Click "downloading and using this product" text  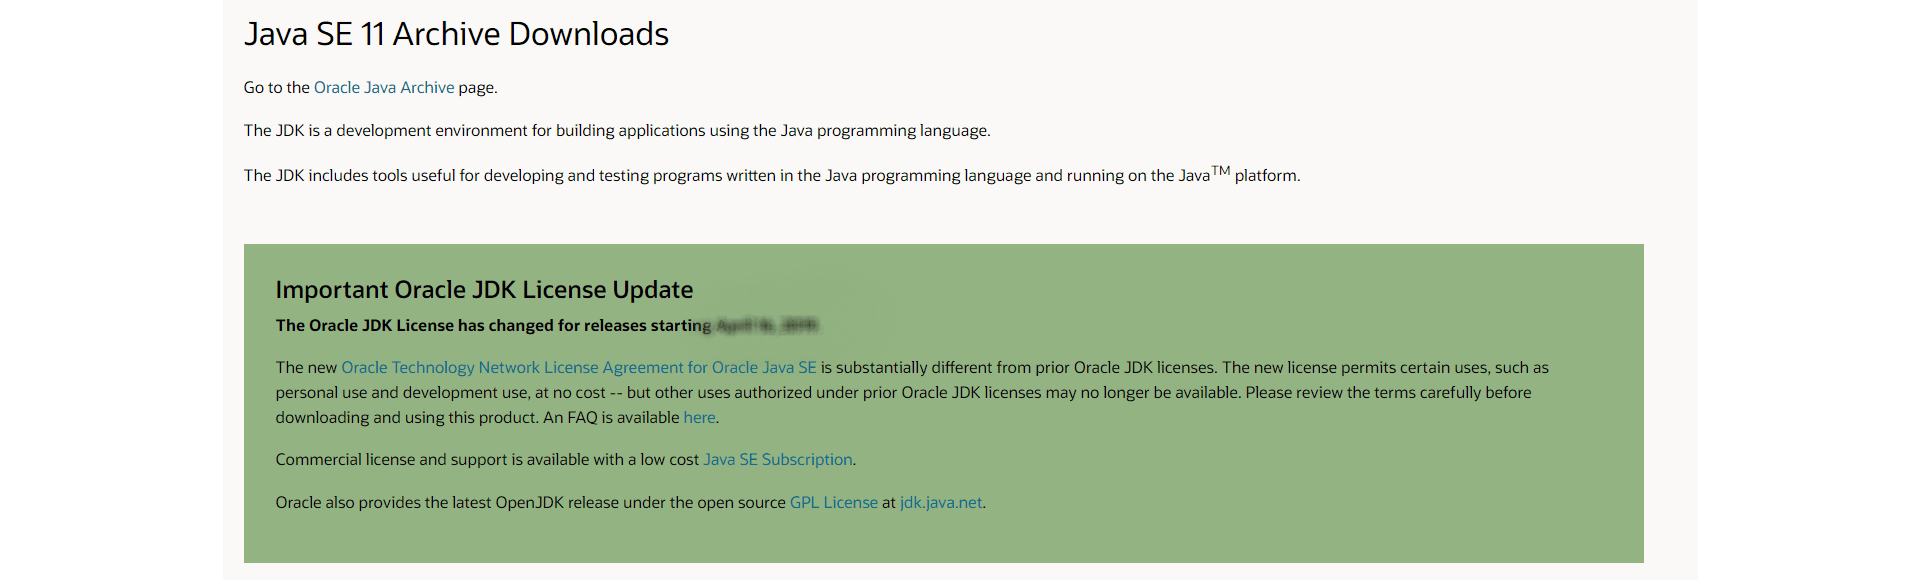tap(407, 418)
